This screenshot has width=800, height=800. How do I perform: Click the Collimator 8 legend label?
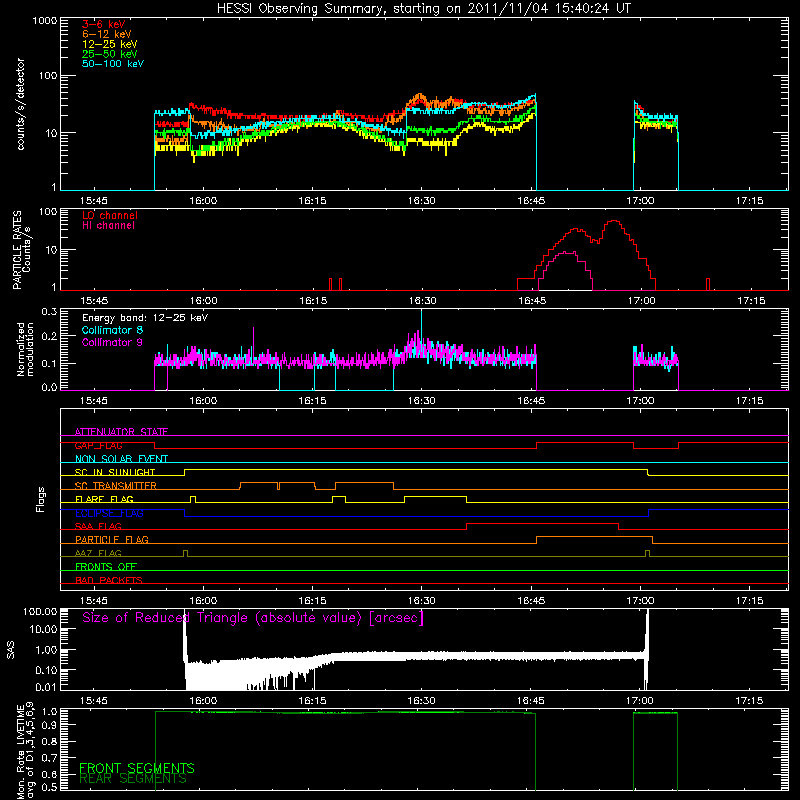tap(112, 330)
